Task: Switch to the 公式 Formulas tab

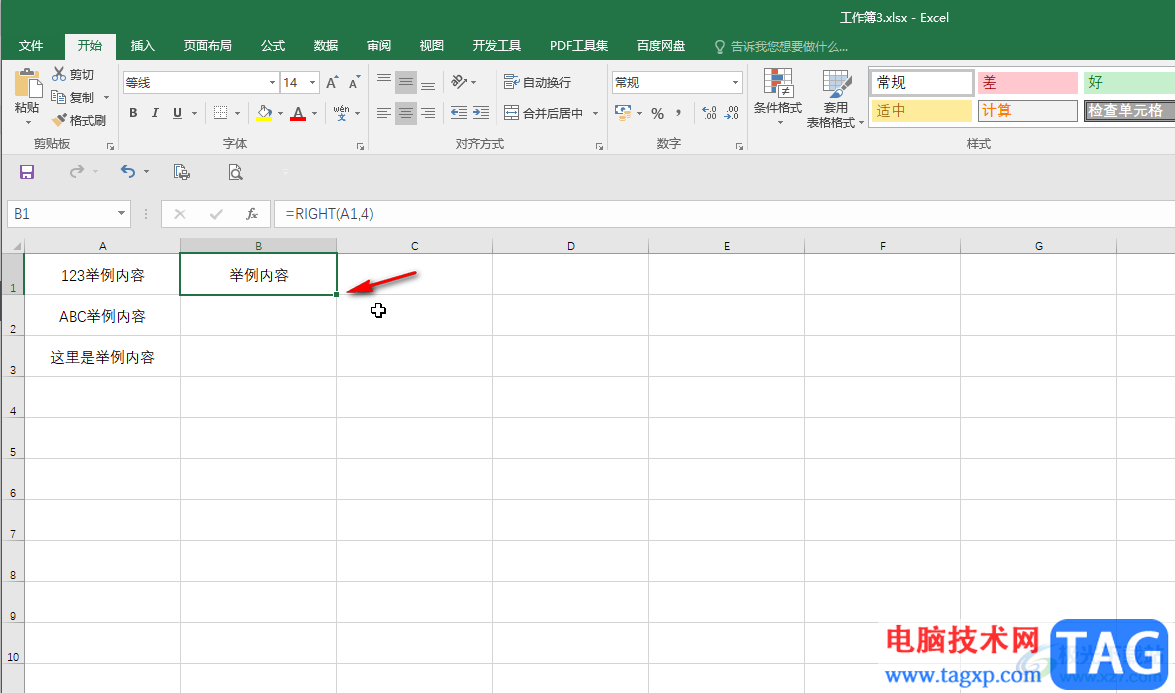Action: point(273,46)
